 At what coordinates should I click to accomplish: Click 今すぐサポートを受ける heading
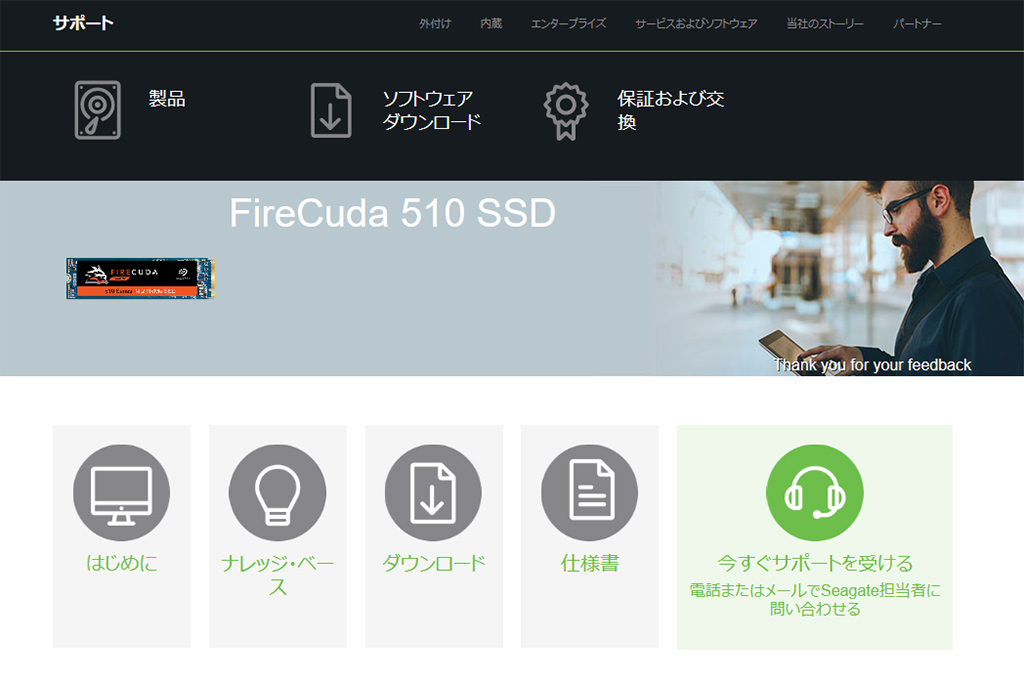click(x=814, y=563)
